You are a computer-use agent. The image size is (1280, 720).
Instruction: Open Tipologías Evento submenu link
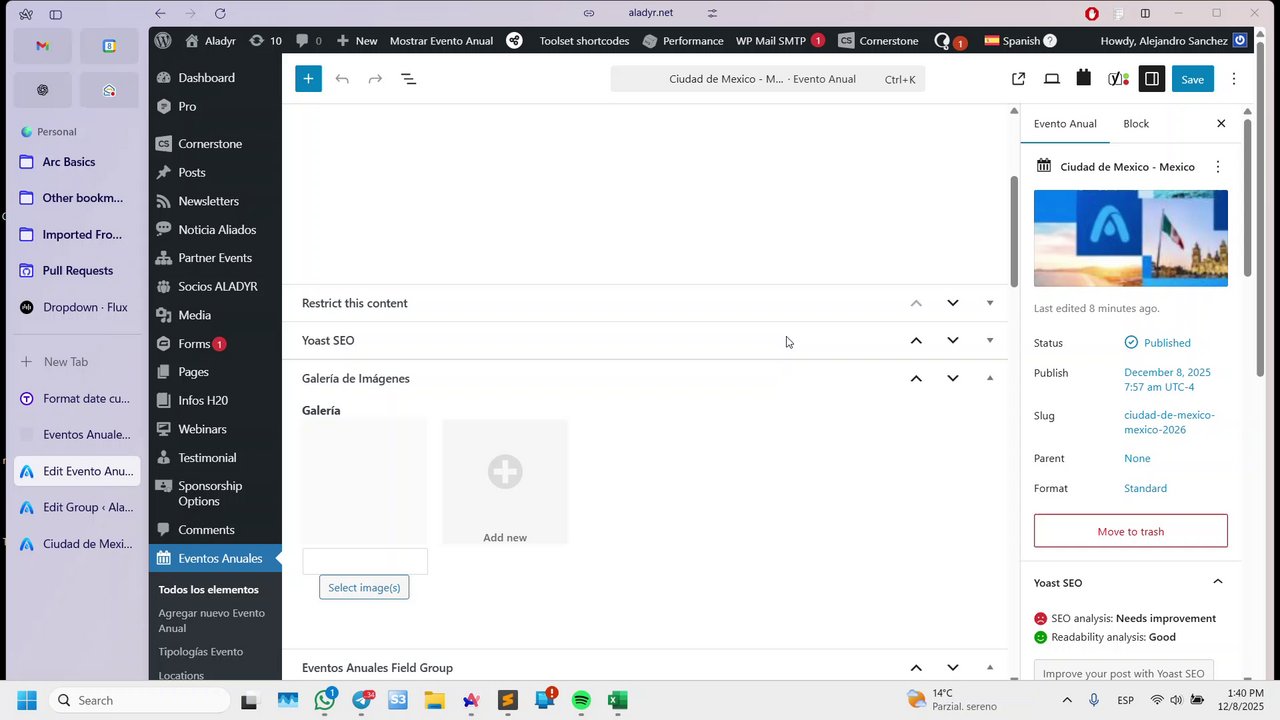point(200,651)
